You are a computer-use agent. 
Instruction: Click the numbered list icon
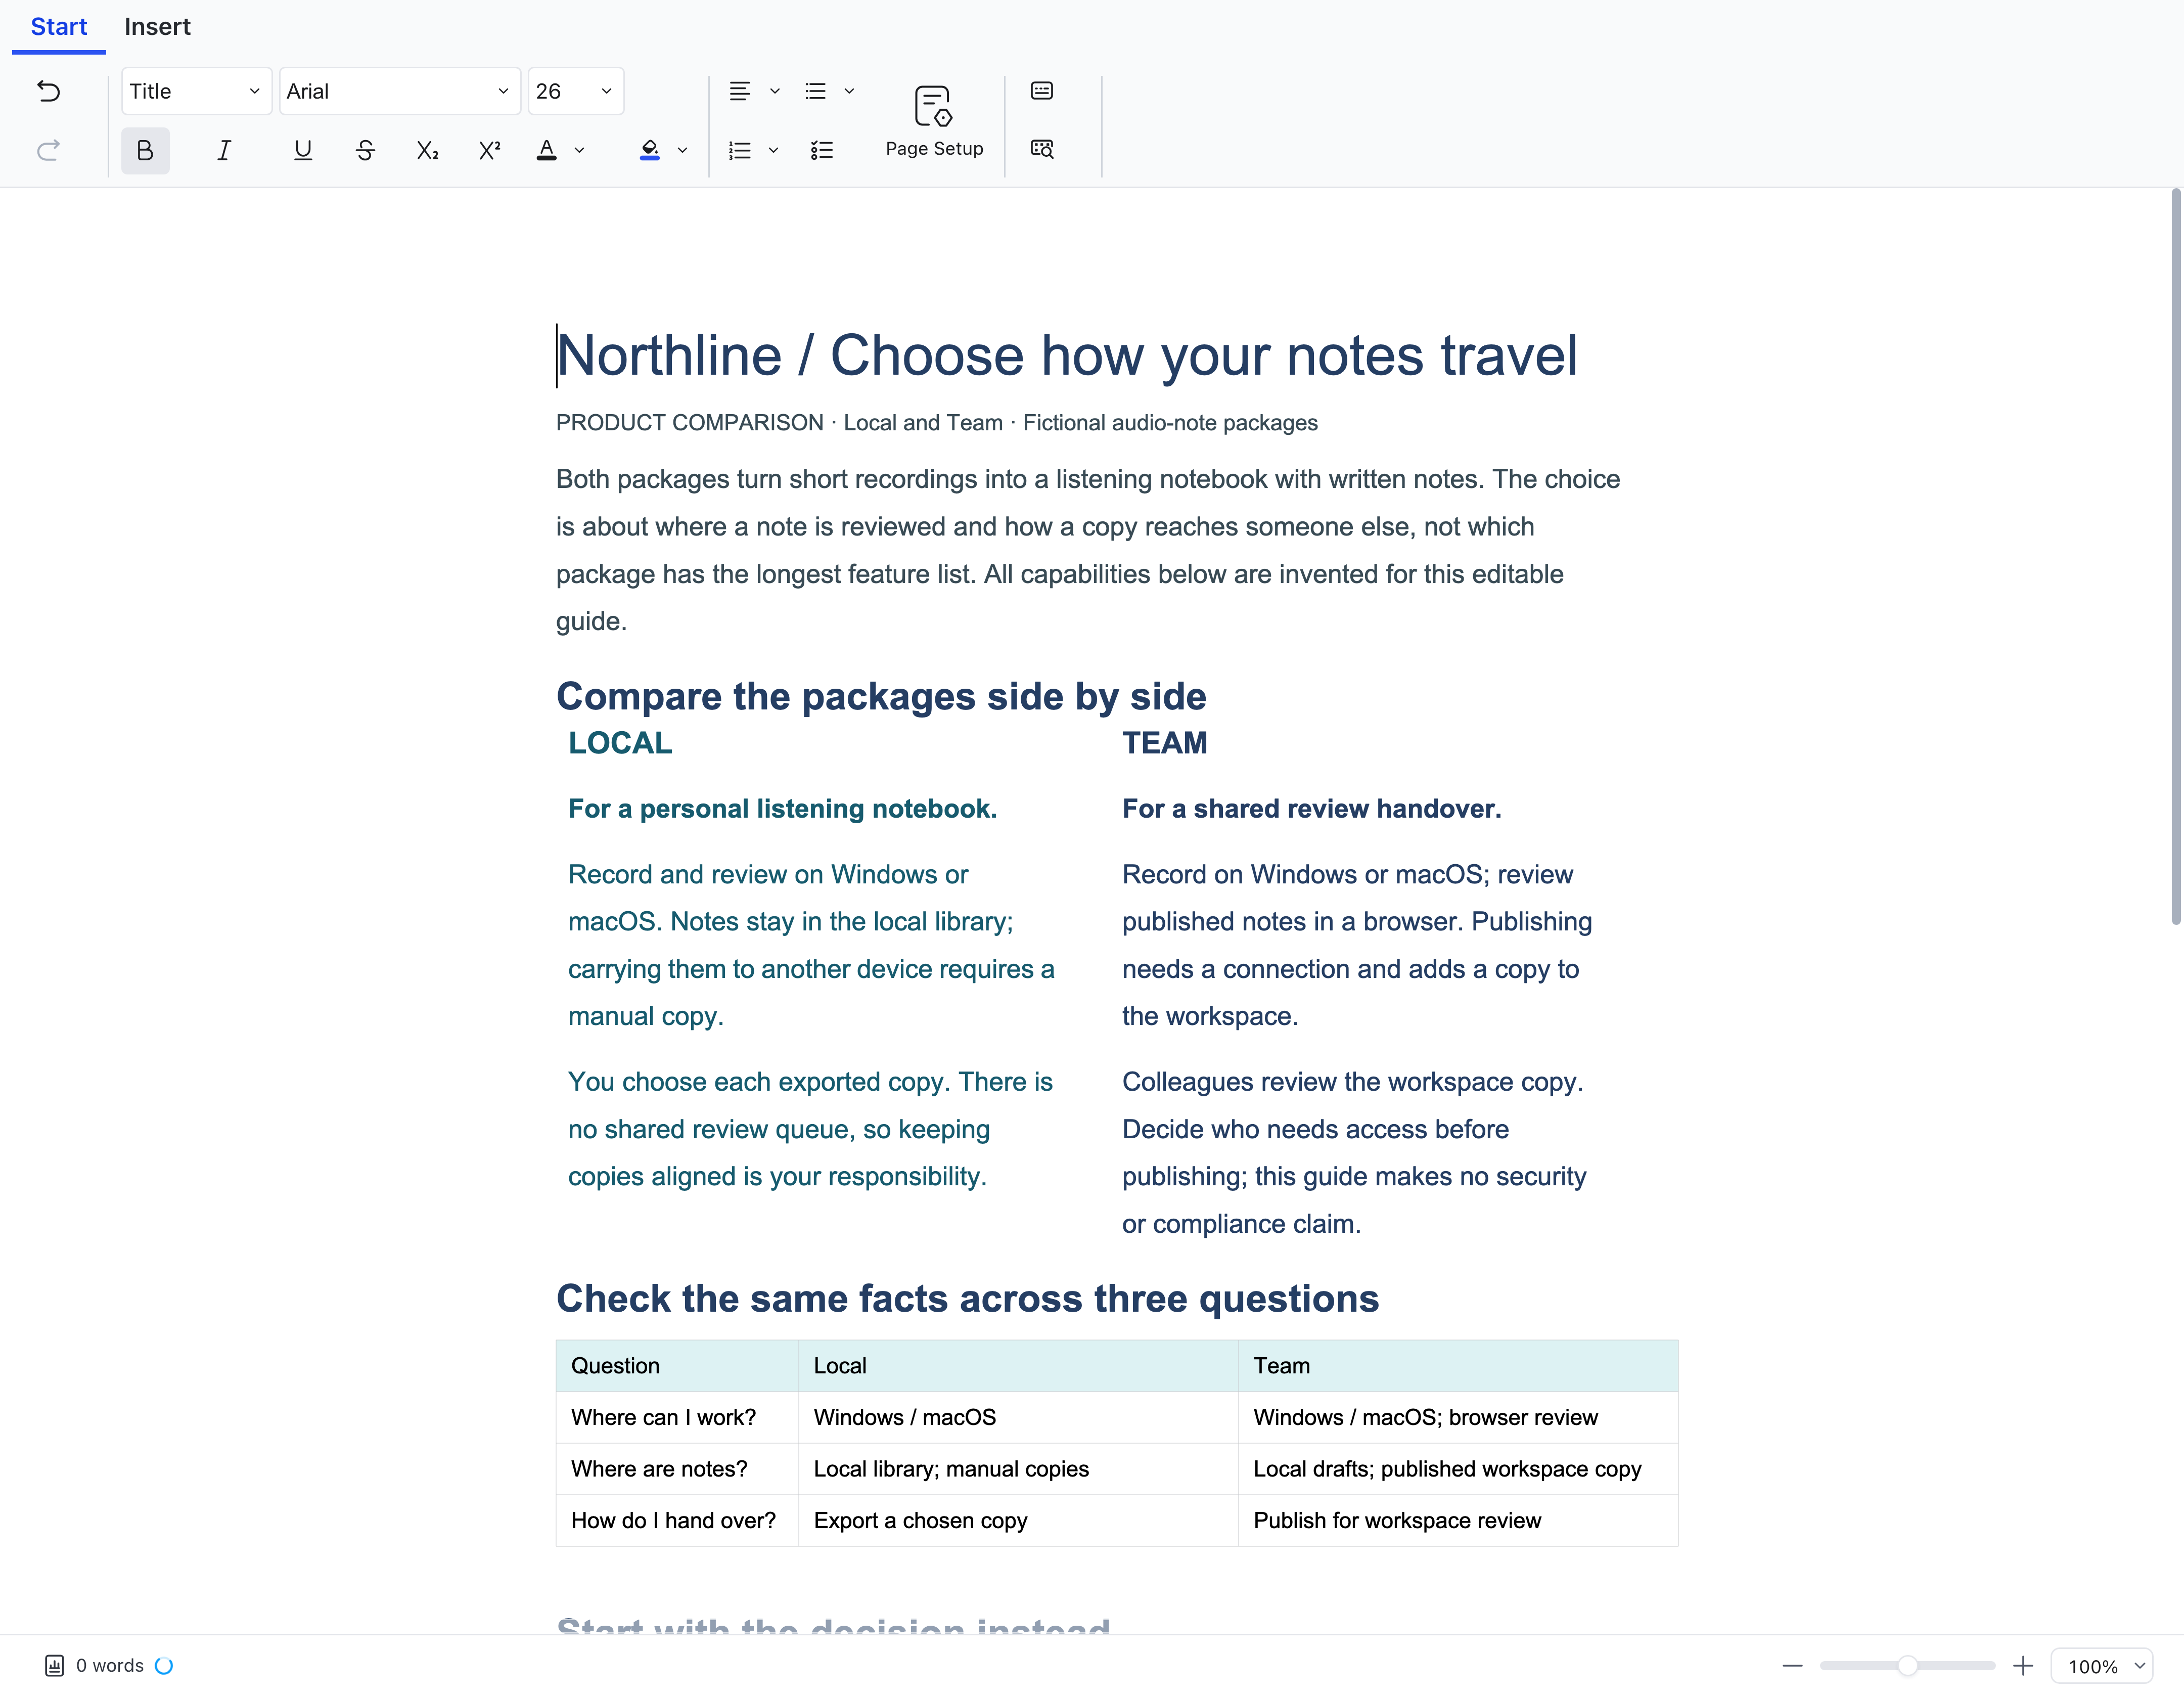click(x=740, y=150)
